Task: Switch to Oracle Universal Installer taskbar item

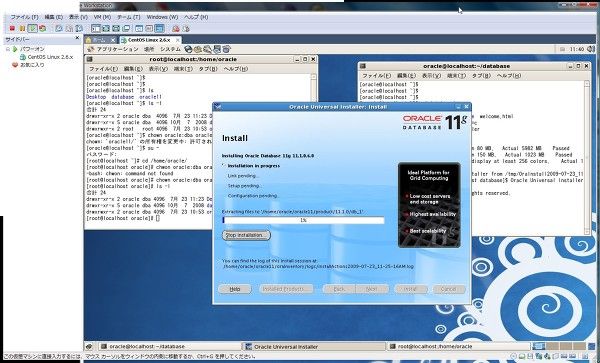Action: [x=314, y=347]
